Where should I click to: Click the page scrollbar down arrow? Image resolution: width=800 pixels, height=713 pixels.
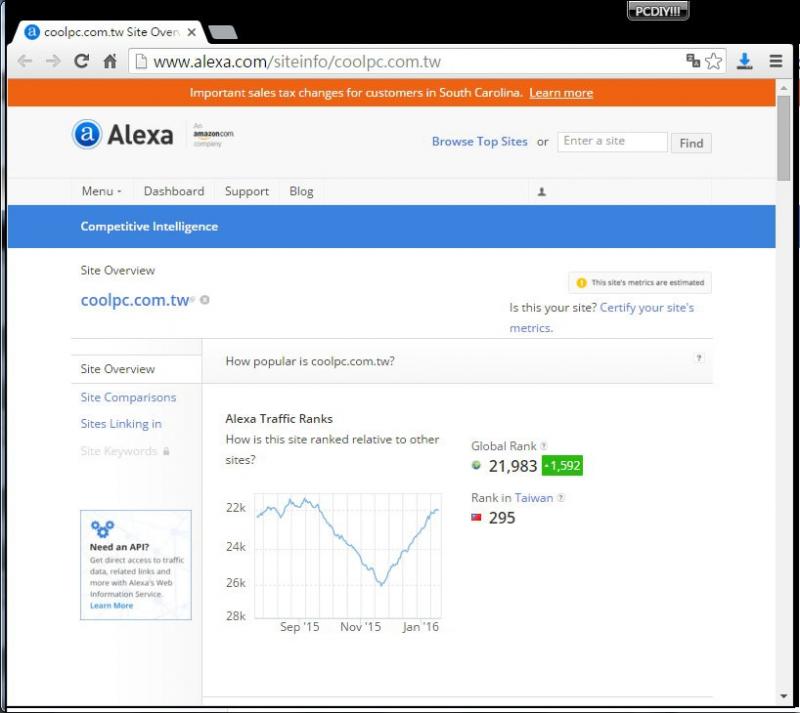coord(784,696)
